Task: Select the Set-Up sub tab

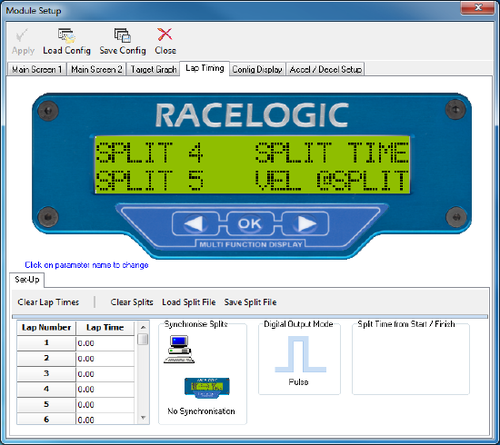Action: (x=27, y=280)
